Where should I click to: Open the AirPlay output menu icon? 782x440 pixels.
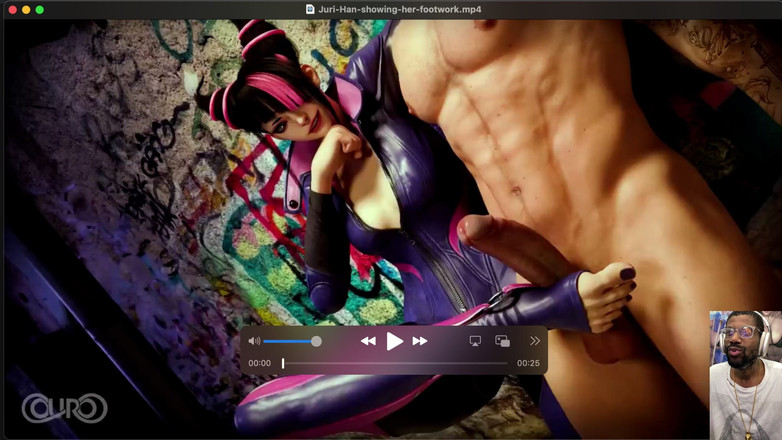[475, 341]
